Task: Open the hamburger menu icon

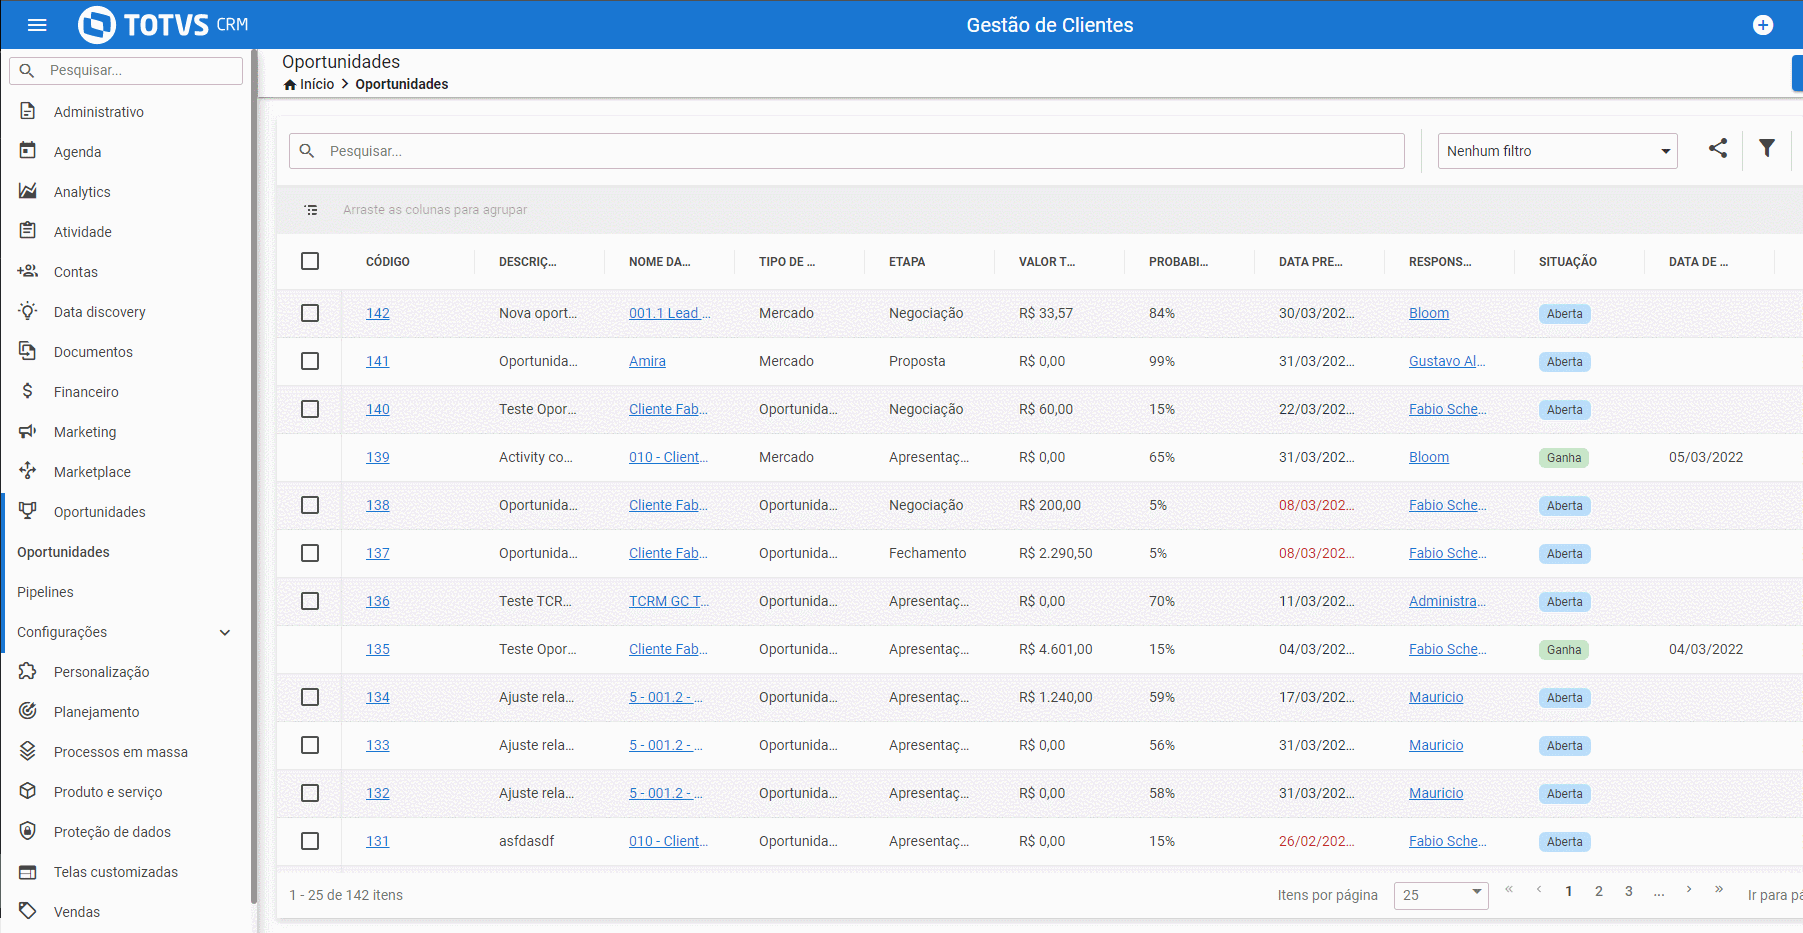Action: click(x=37, y=25)
